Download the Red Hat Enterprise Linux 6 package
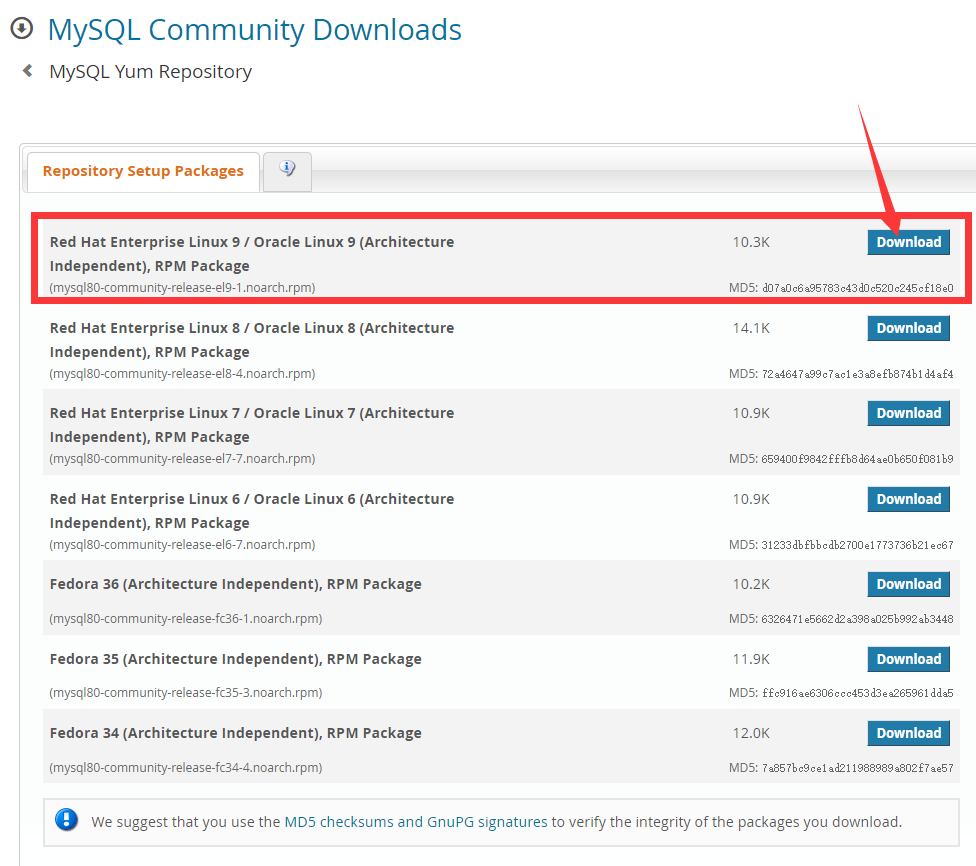This screenshot has height=866, width=976. (x=908, y=499)
